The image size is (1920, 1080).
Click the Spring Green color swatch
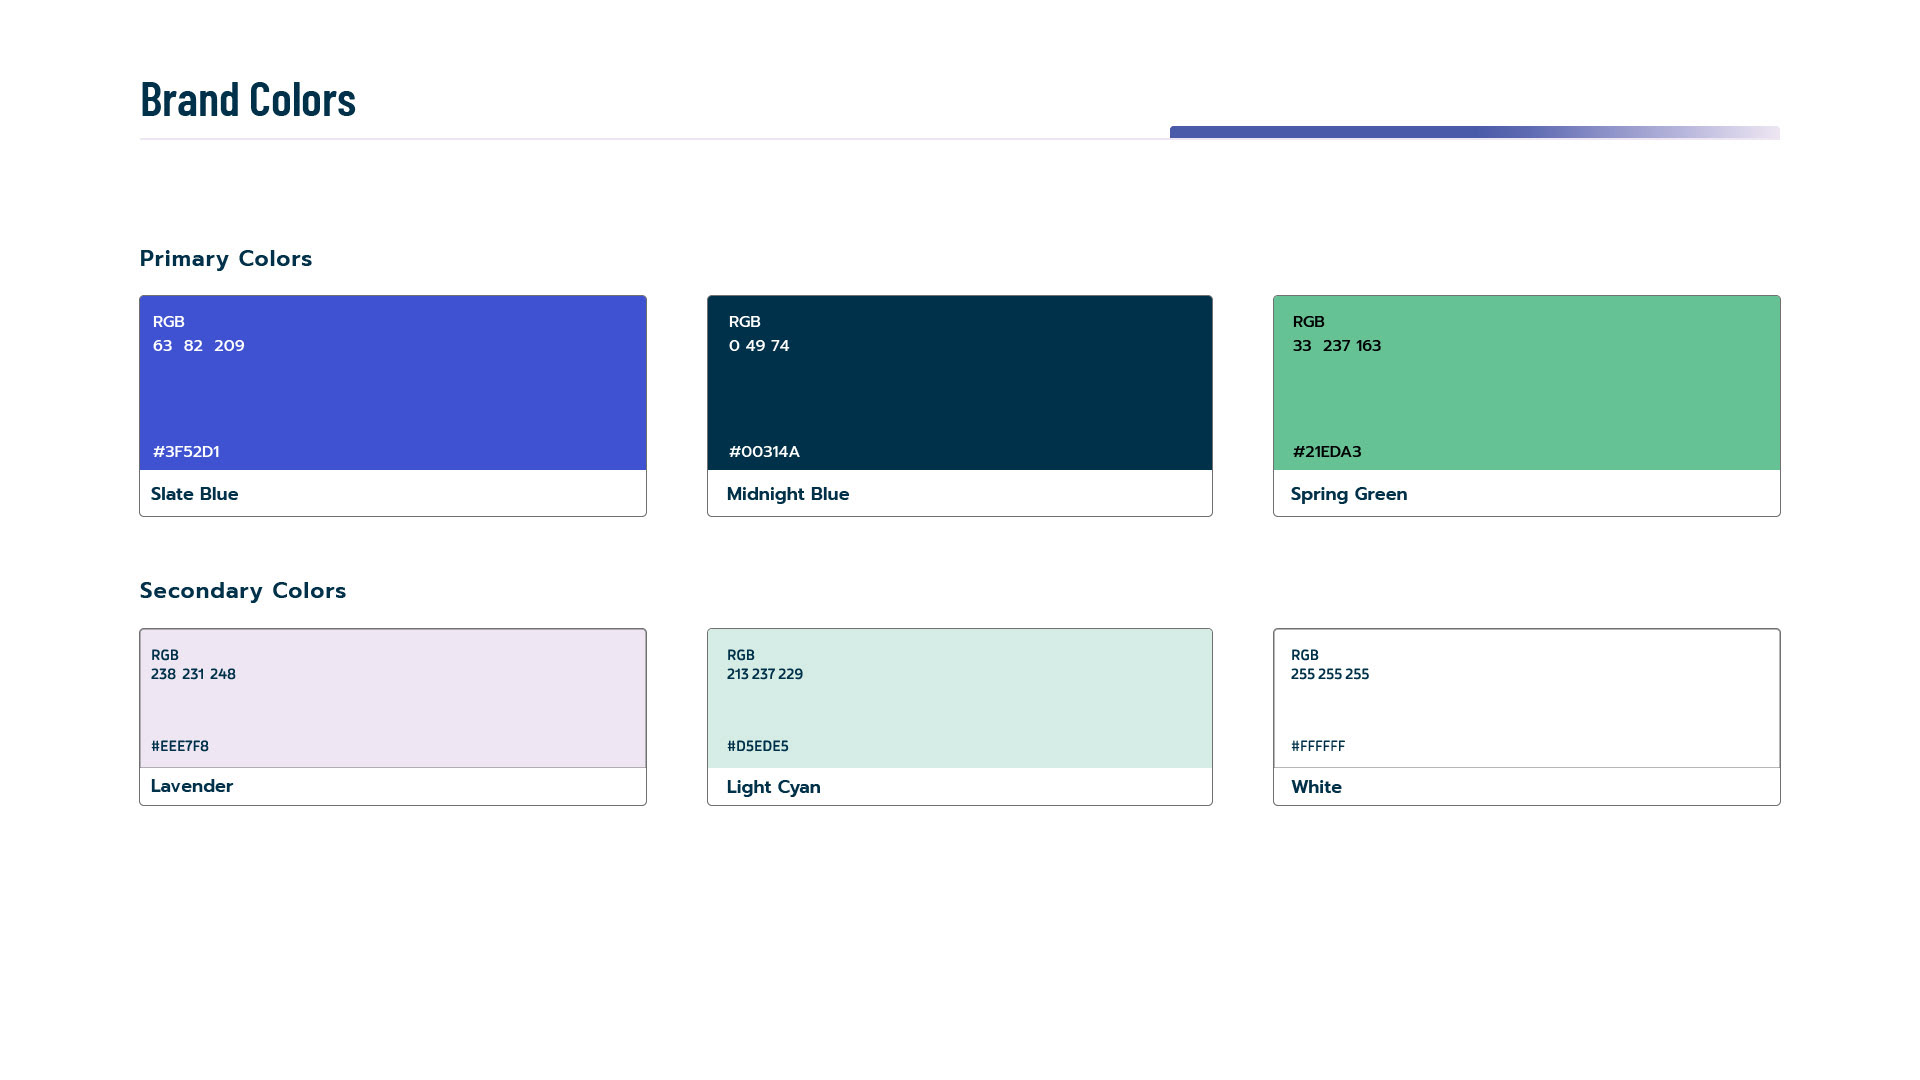[1527, 383]
